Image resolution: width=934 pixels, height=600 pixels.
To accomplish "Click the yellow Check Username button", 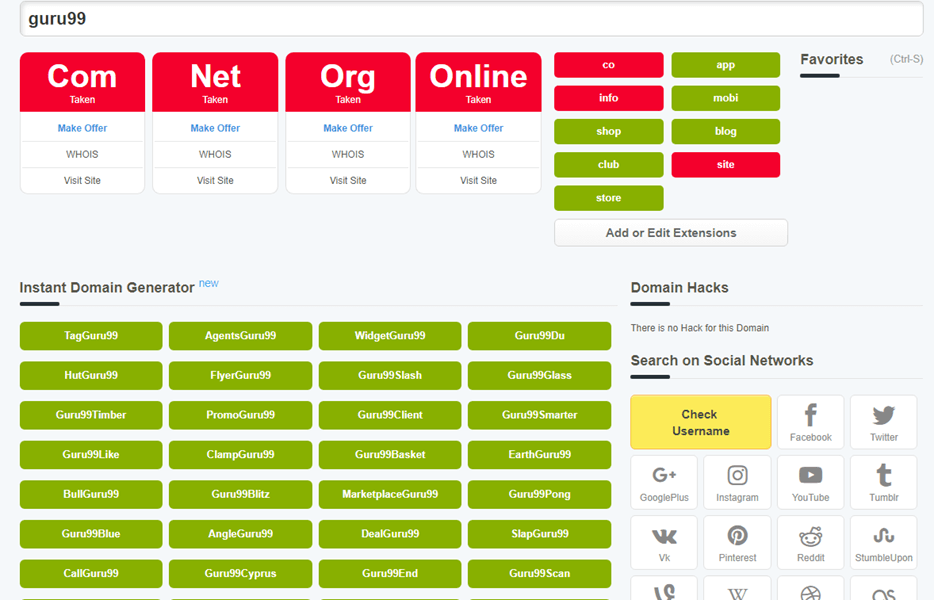I will click(x=700, y=422).
